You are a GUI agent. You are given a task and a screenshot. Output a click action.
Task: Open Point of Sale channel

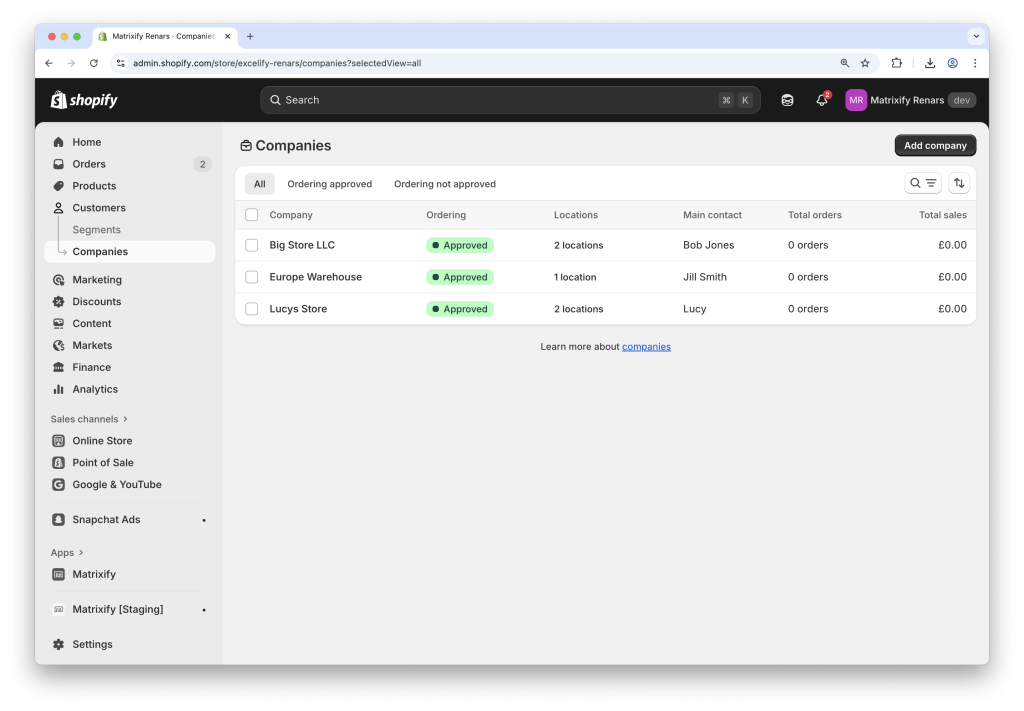click(x=103, y=462)
